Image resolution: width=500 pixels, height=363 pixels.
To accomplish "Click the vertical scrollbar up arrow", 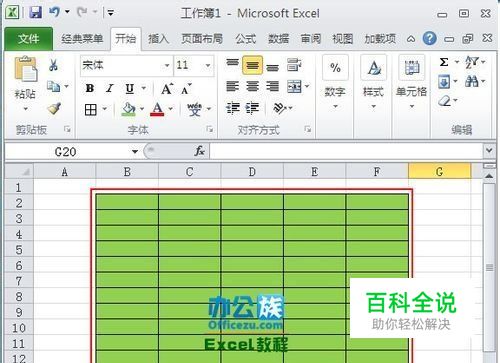I will tap(489, 176).
